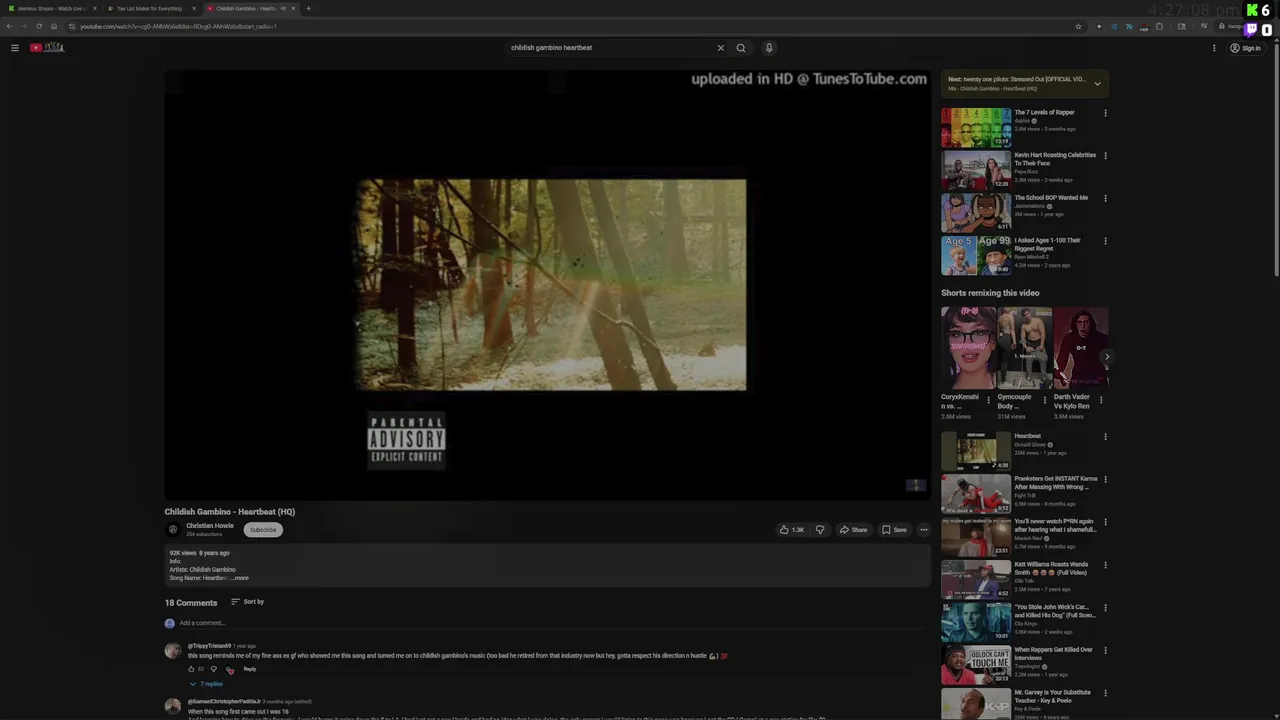Play Kevin Hart Roasting Celebrities thumbnail
Image resolution: width=1280 pixels, height=720 pixels.
coord(976,170)
